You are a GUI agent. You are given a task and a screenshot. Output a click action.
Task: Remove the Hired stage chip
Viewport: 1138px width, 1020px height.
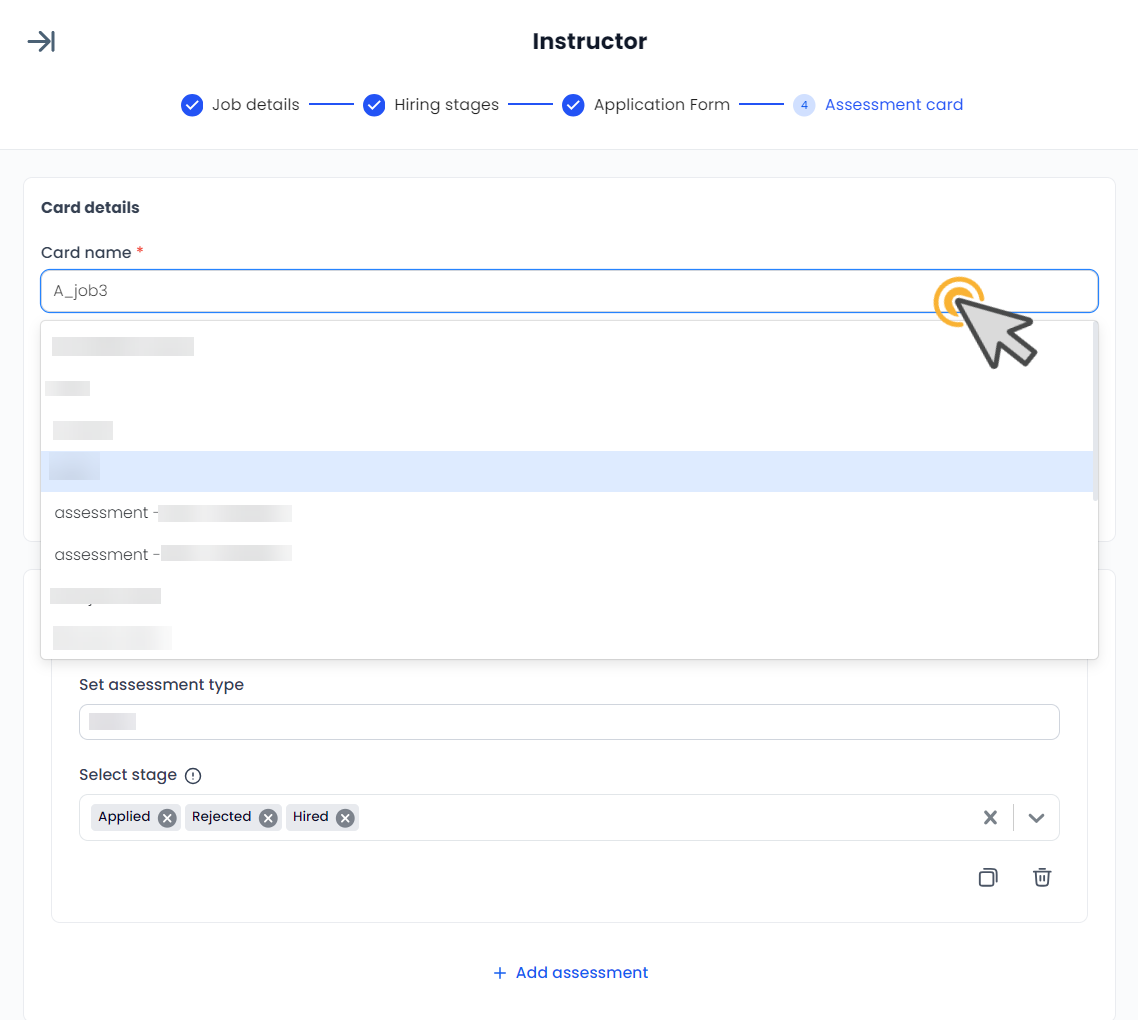pos(344,817)
